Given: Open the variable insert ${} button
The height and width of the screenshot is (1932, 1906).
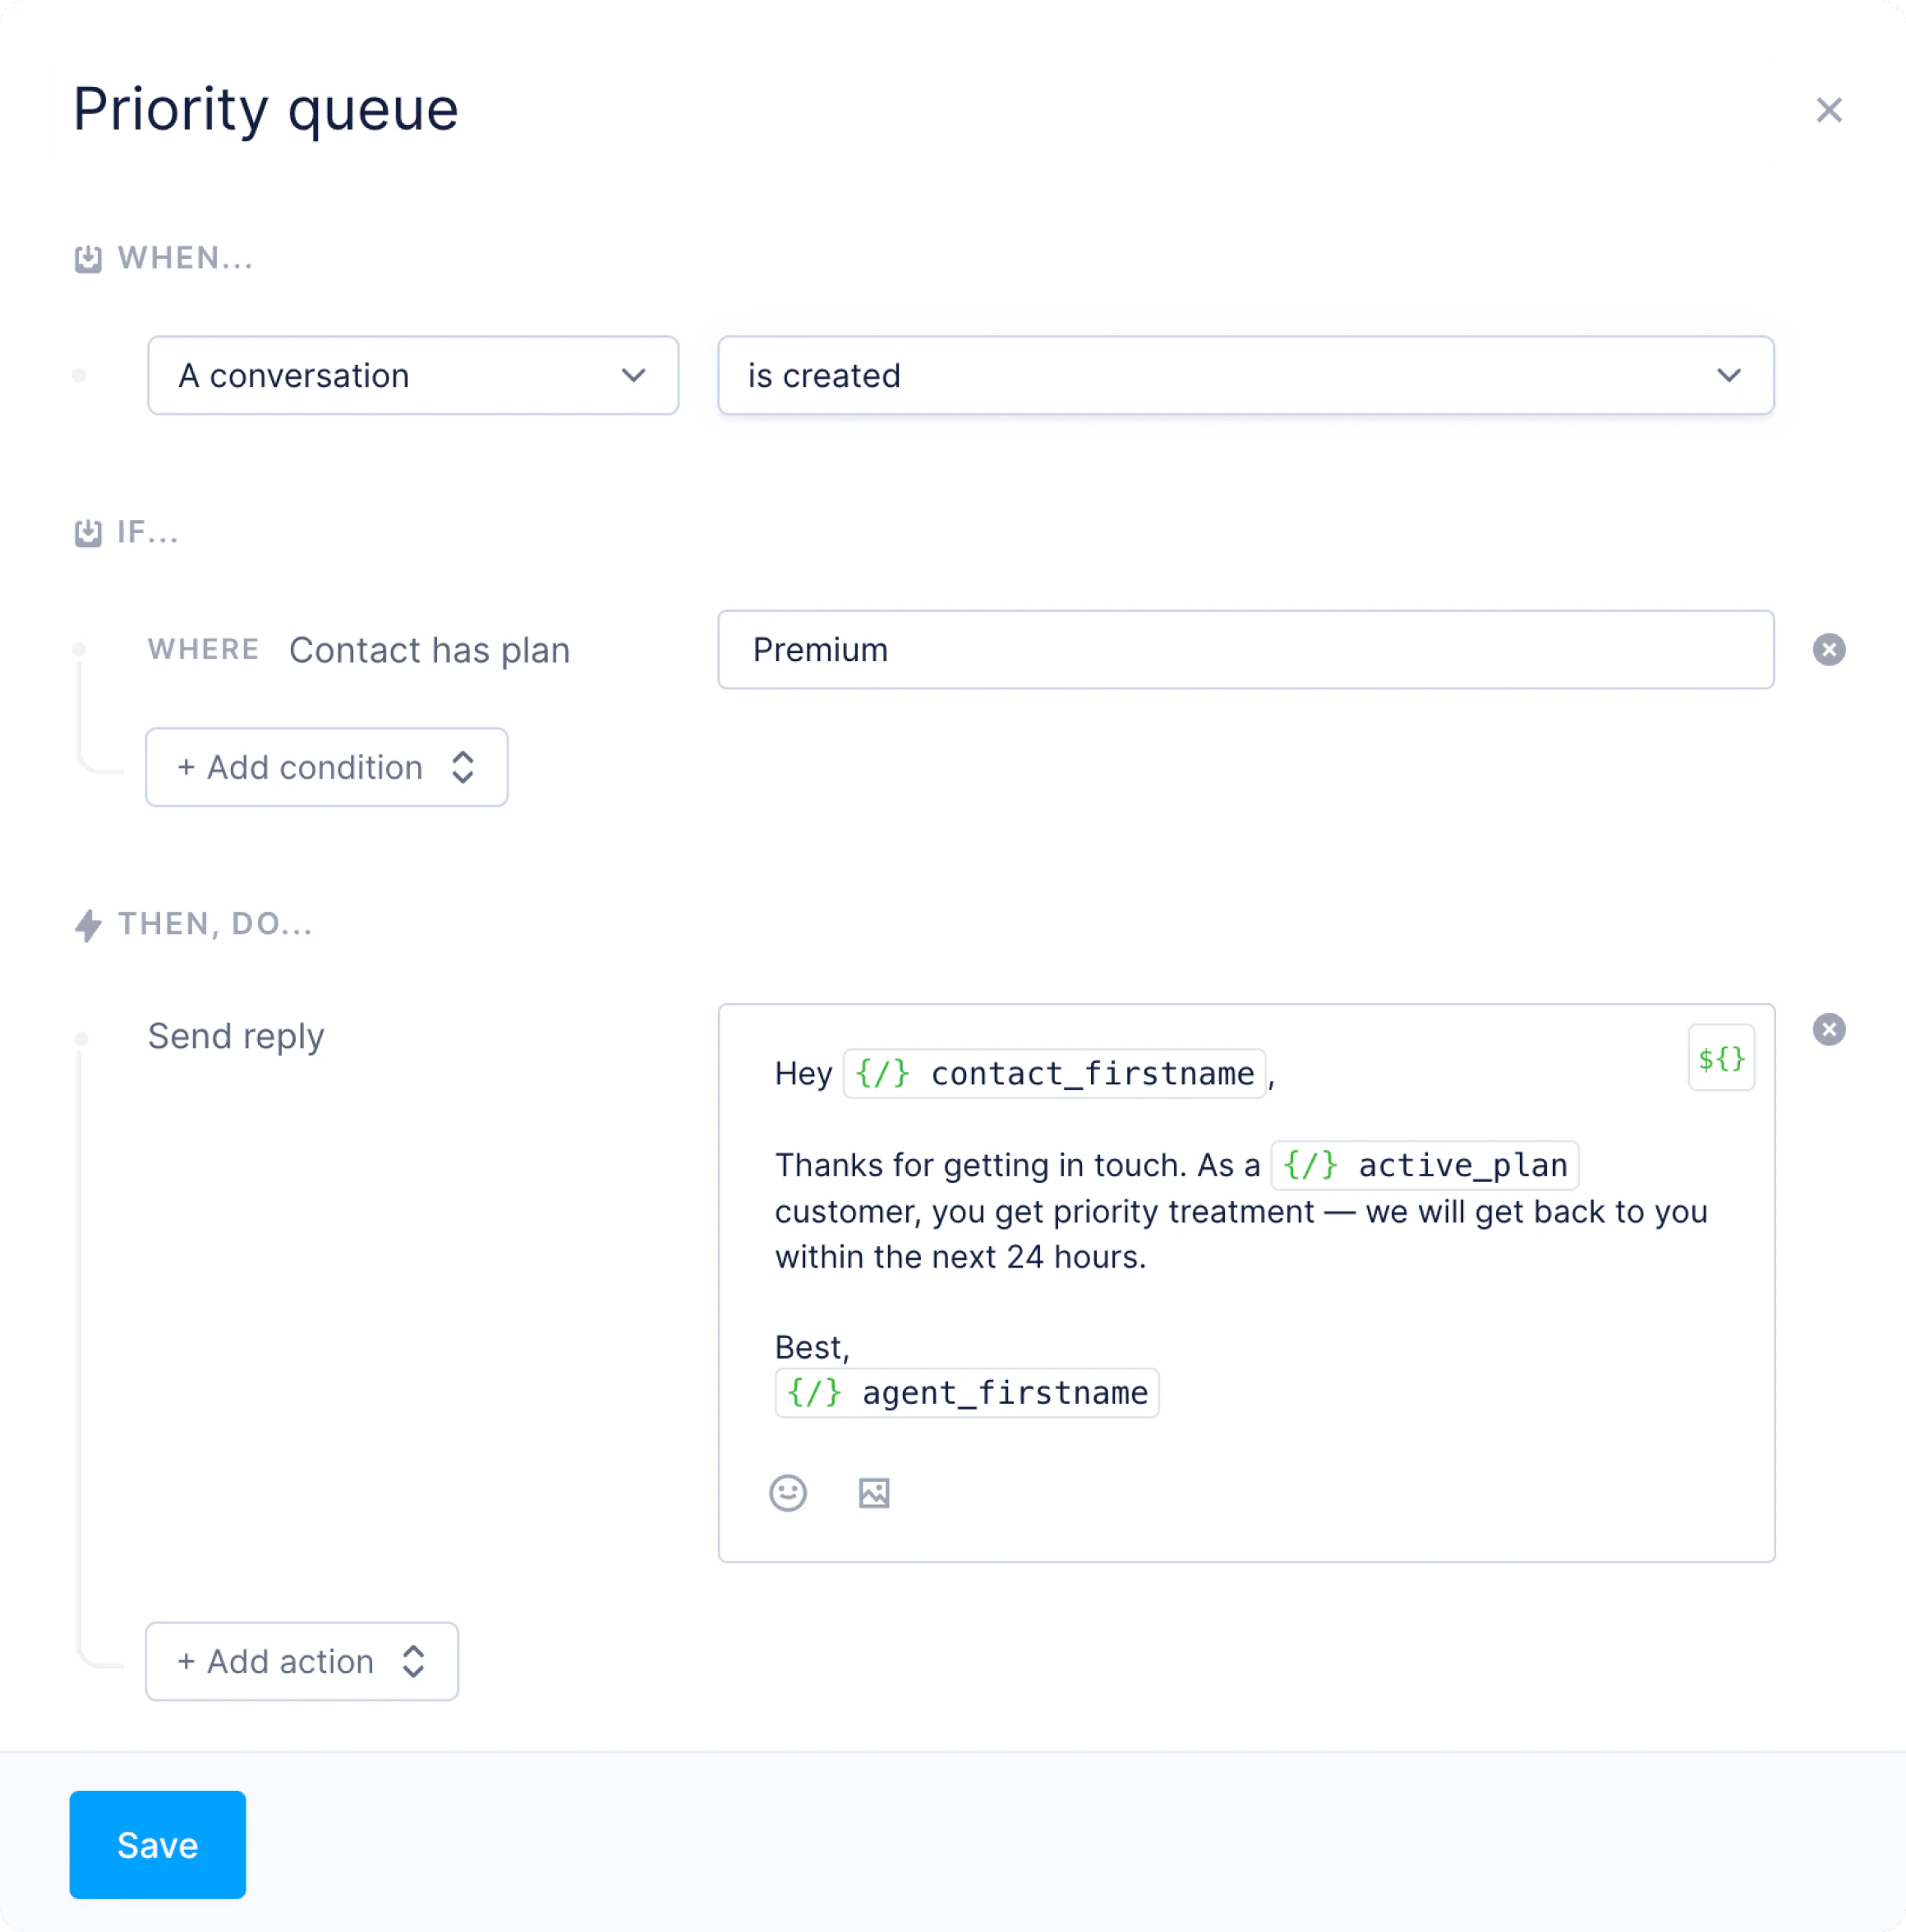Looking at the screenshot, I should tap(1720, 1058).
